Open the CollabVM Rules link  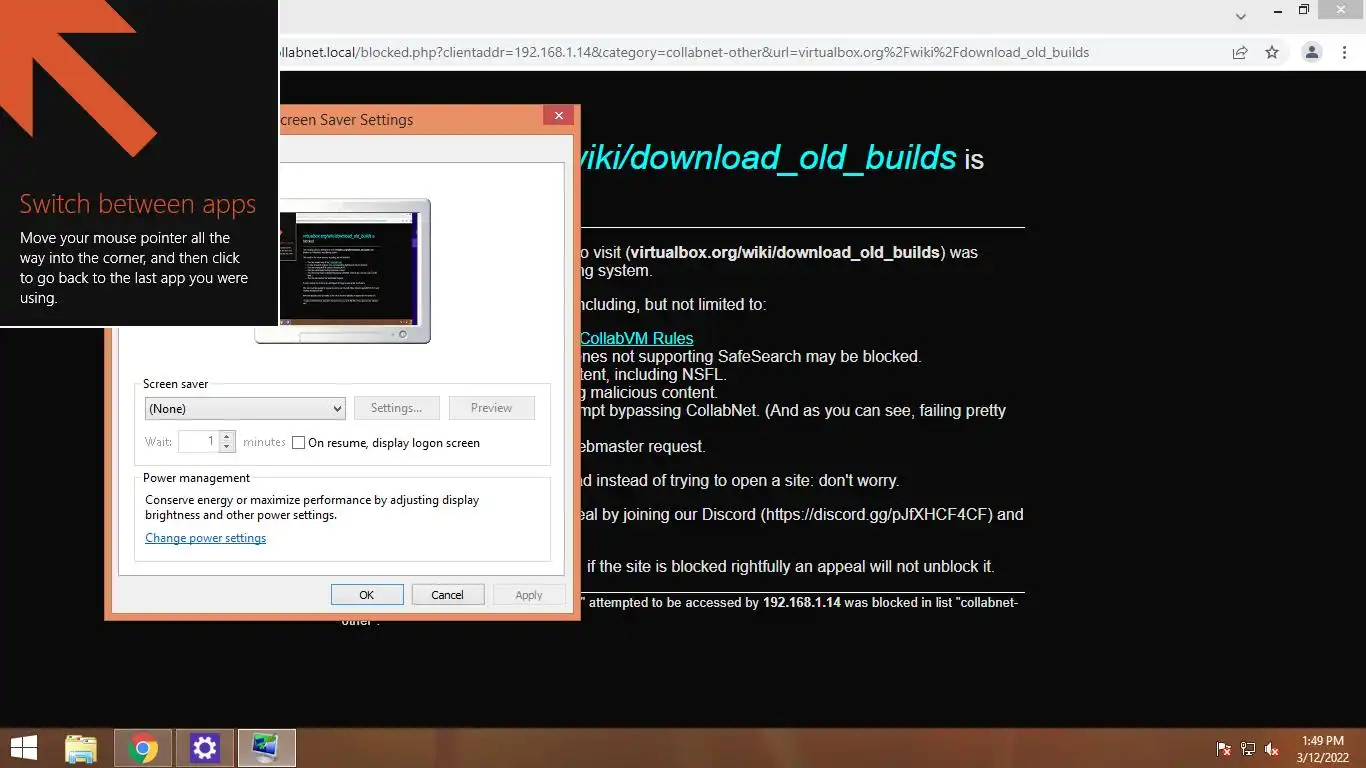click(636, 338)
